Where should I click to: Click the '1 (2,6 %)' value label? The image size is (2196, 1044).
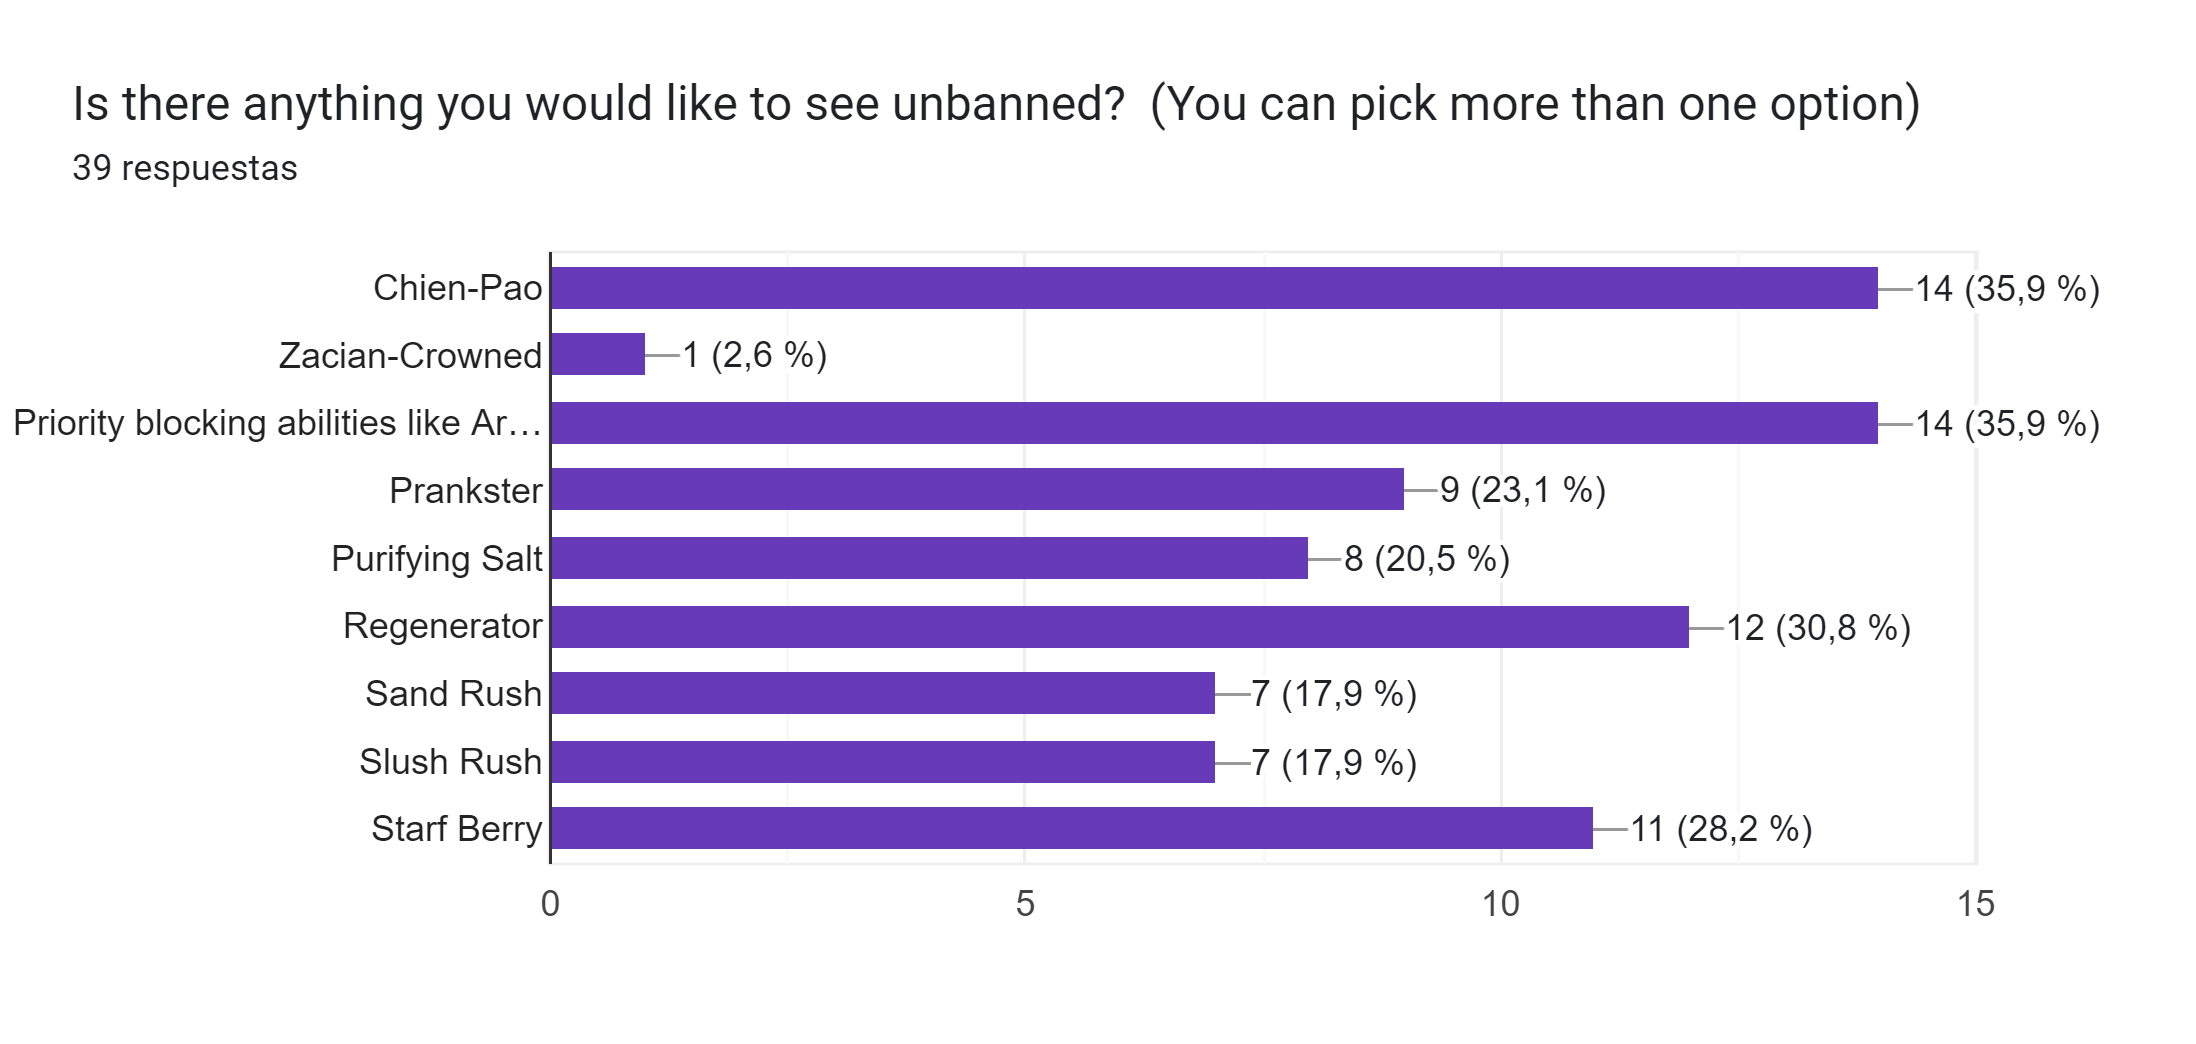(754, 355)
